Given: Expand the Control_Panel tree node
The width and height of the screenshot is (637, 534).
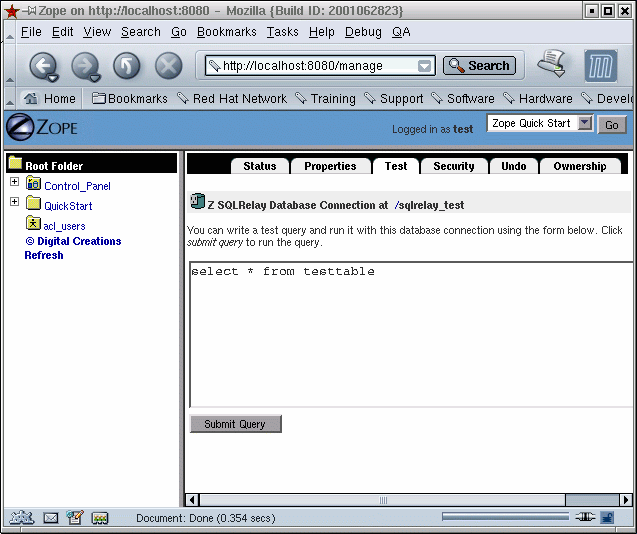Looking at the screenshot, I should click(x=15, y=182).
